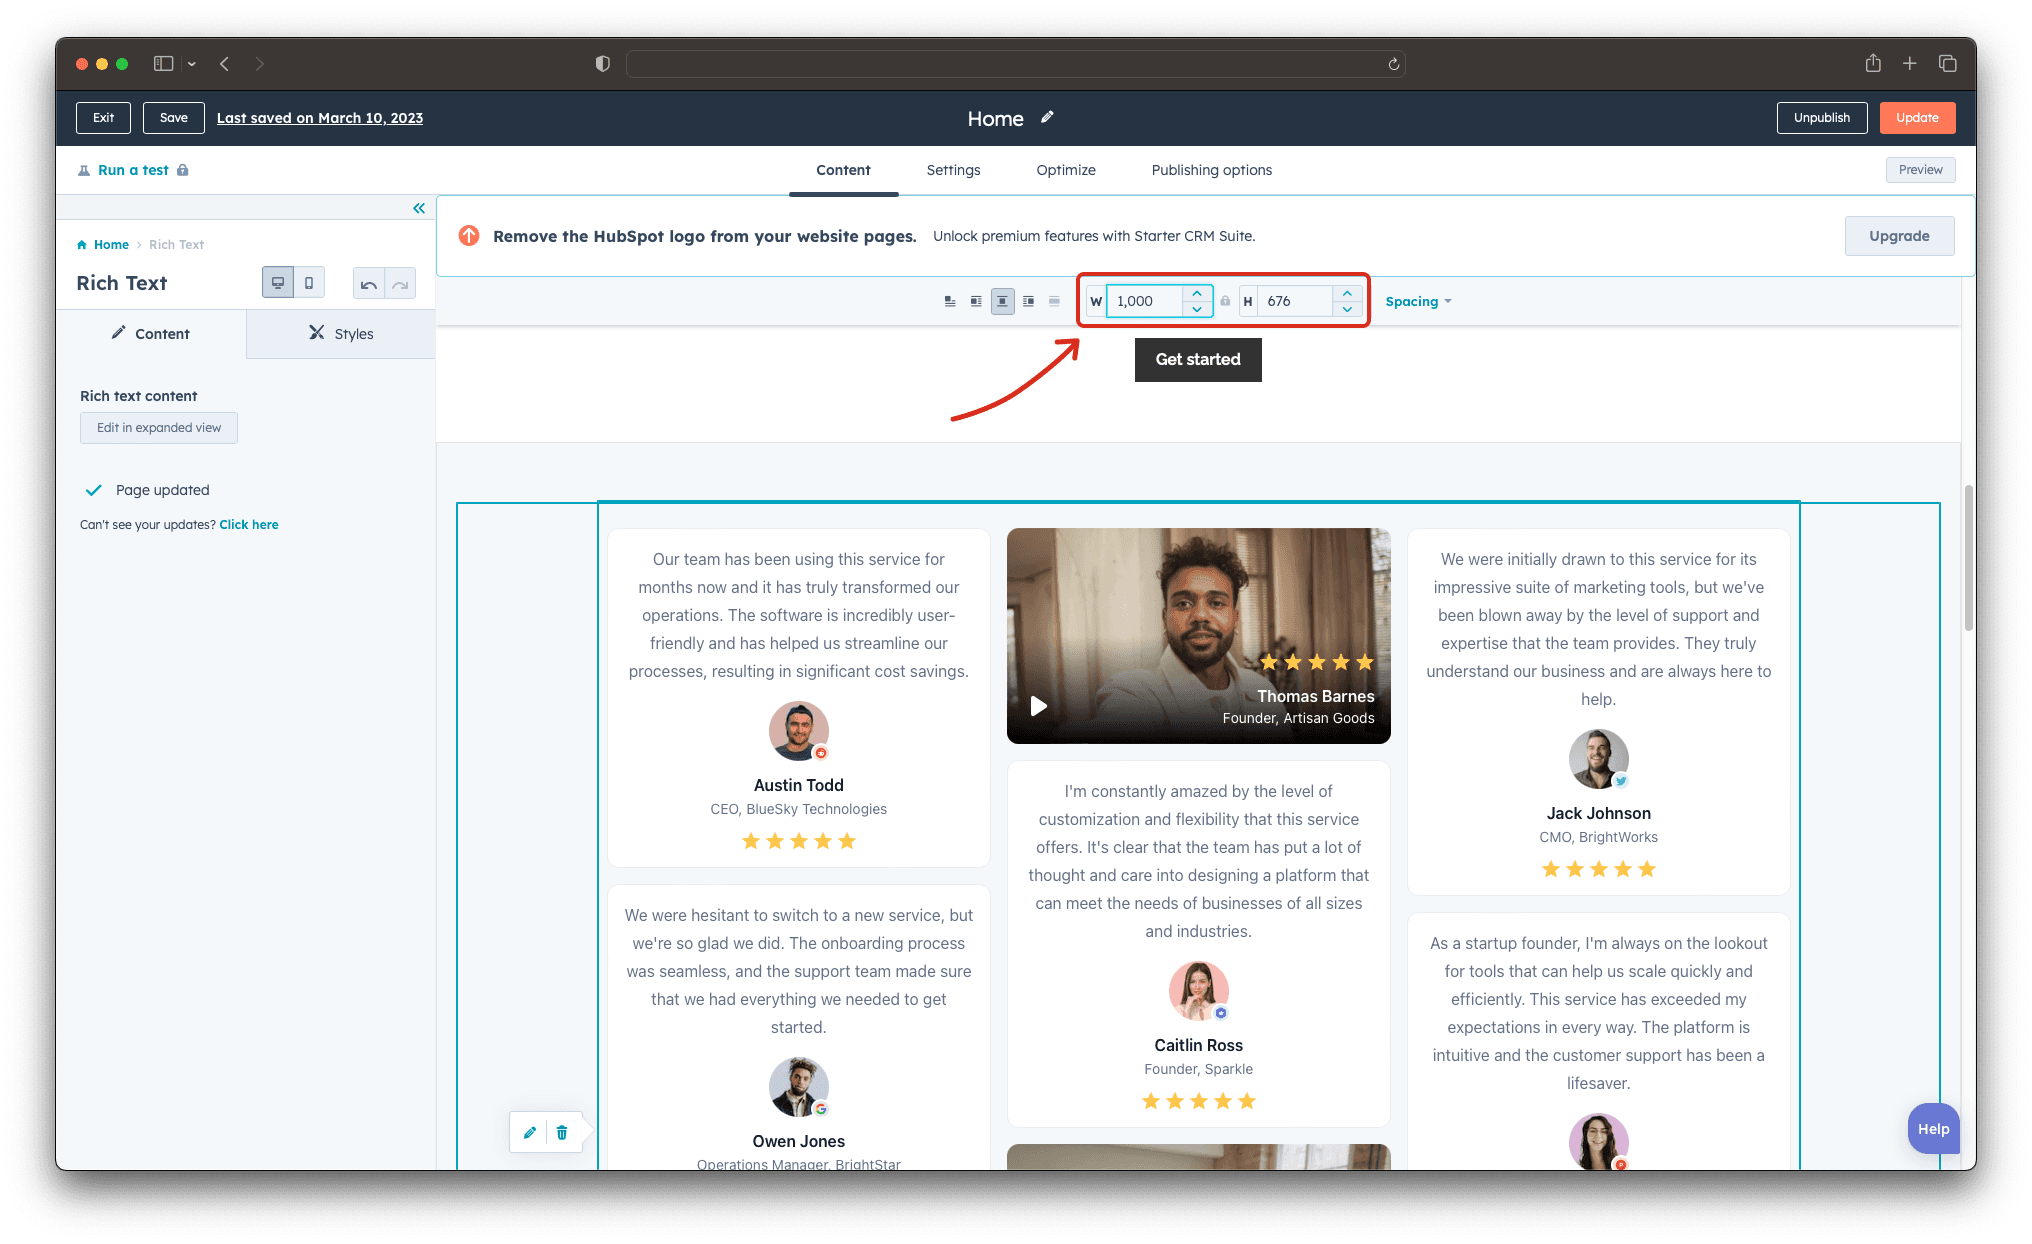Click Owen Jones's avatar photo

coord(798,1087)
